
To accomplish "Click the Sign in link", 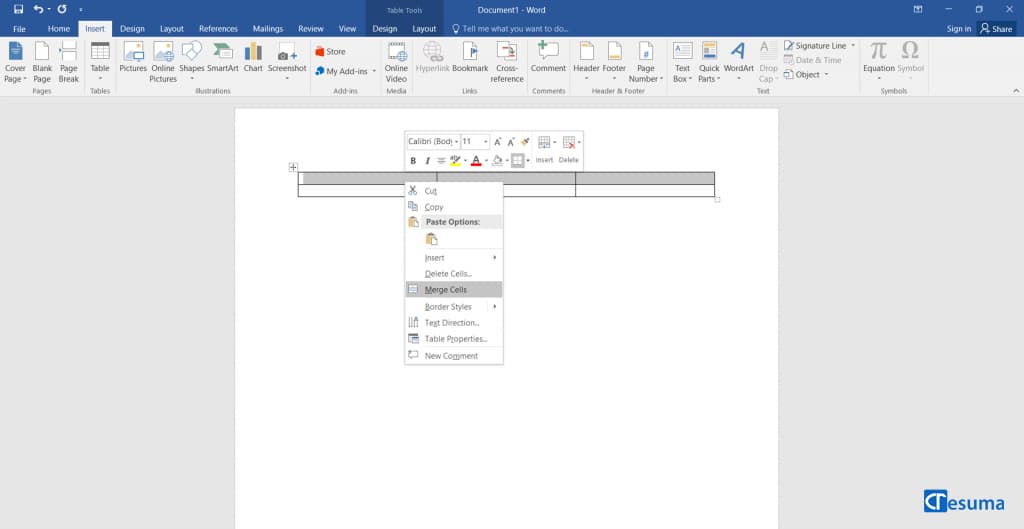I will (x=959, y=29).
